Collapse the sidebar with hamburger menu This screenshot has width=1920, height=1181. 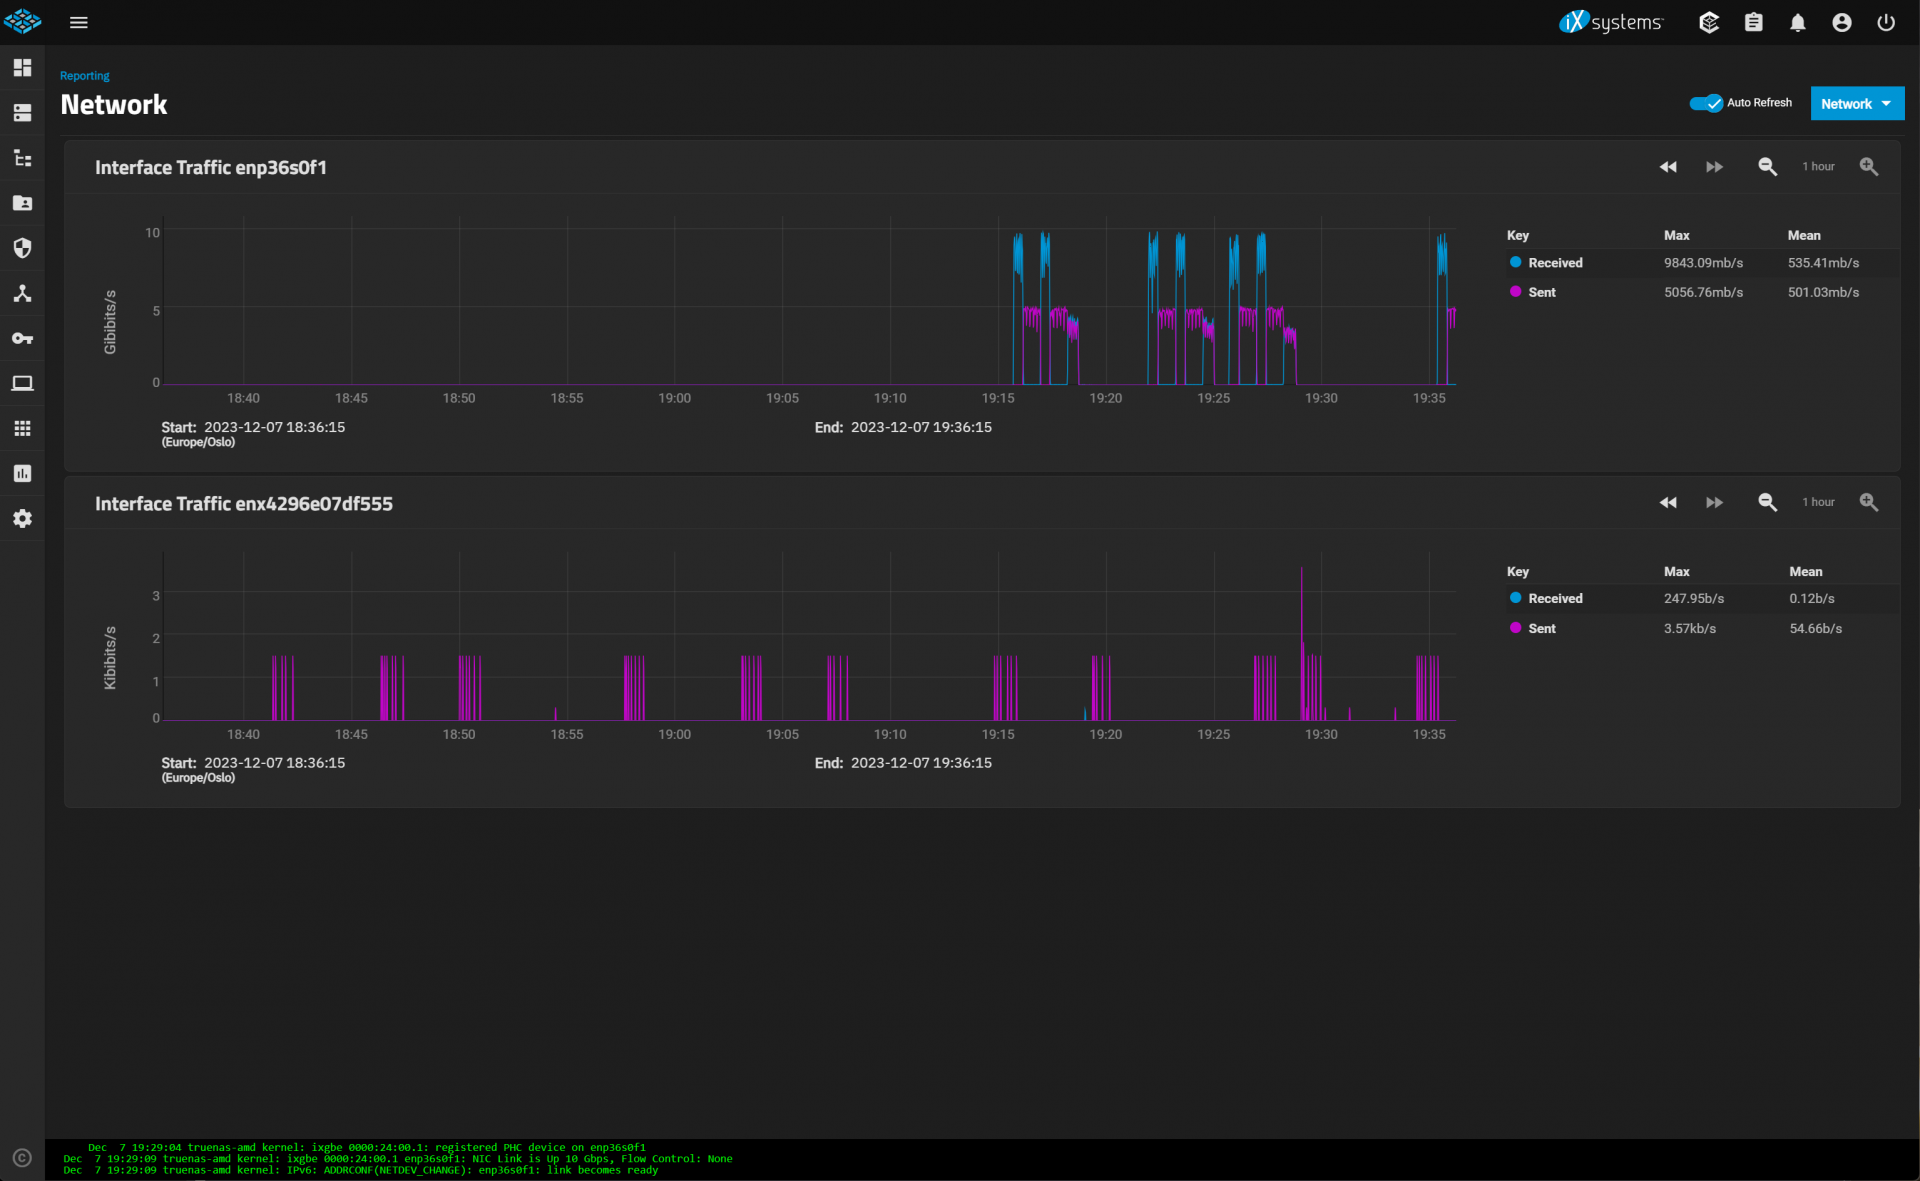[x=79, y=22]
